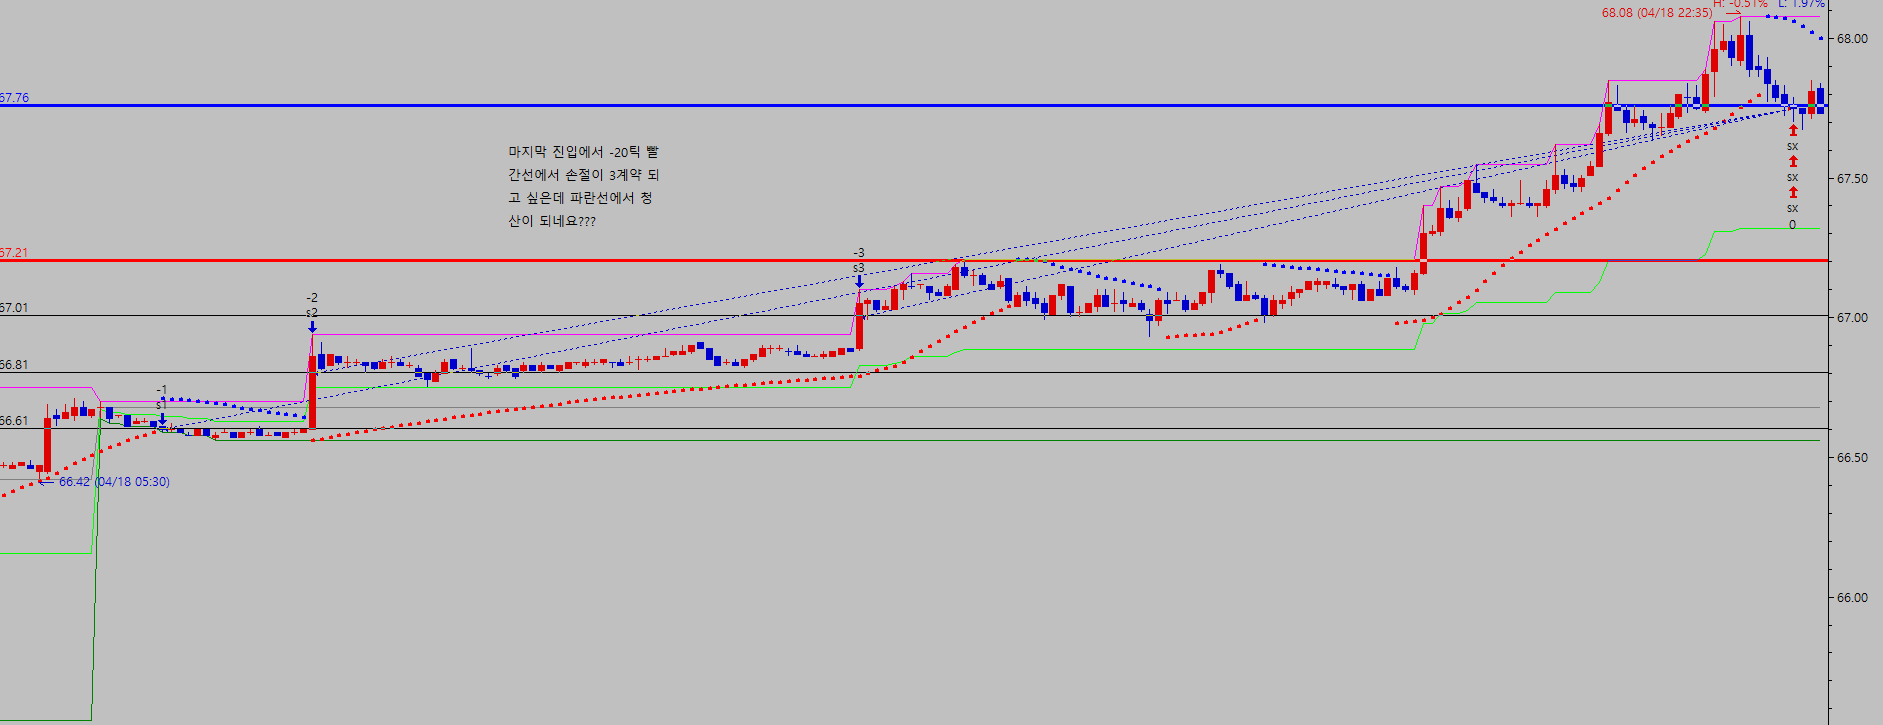The width and height of the screenshot is (1883, 725).
Task: Click the topmost red sx exit arrow
Action: pyautogui.click(x=1793, y=130)
